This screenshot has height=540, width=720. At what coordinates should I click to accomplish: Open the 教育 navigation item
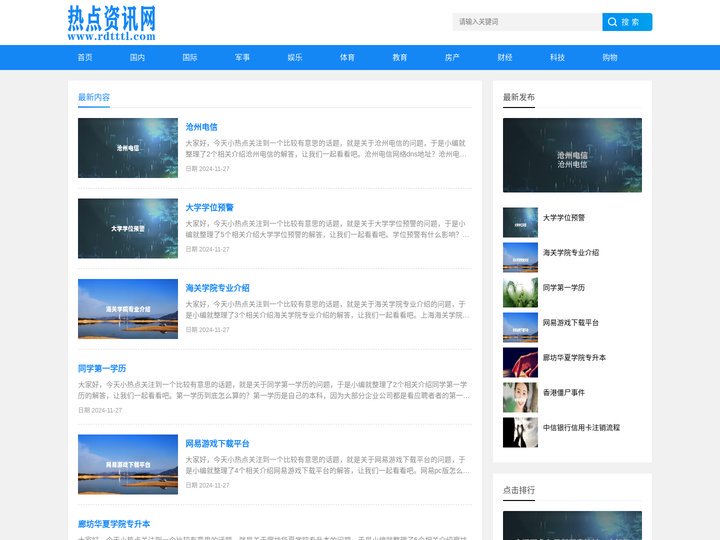(400, 57)
